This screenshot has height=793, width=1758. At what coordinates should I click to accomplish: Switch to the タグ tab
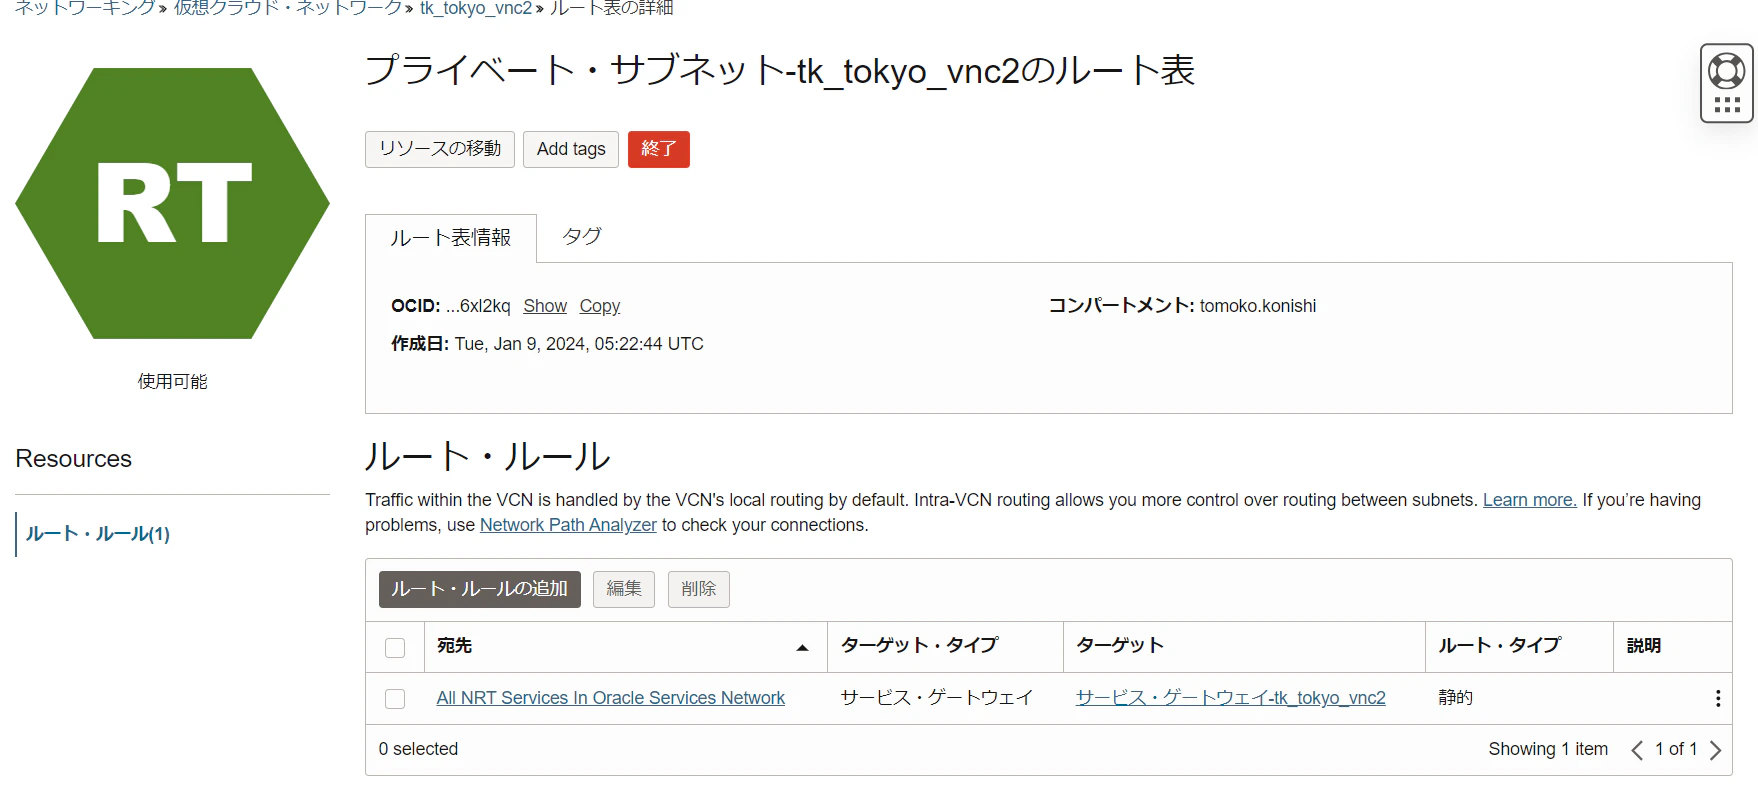click(x=582, y=236)
